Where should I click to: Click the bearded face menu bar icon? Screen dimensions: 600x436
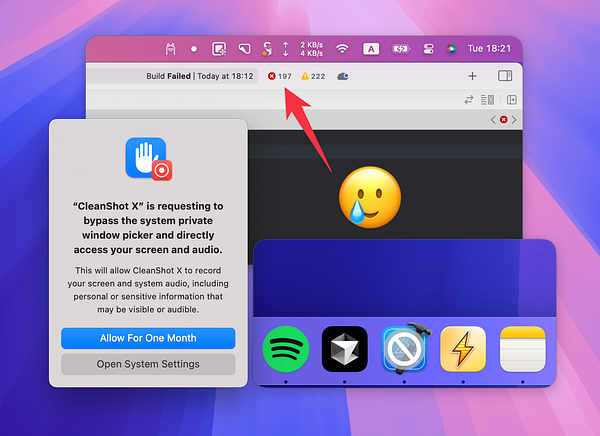click(x=267, y=49)
